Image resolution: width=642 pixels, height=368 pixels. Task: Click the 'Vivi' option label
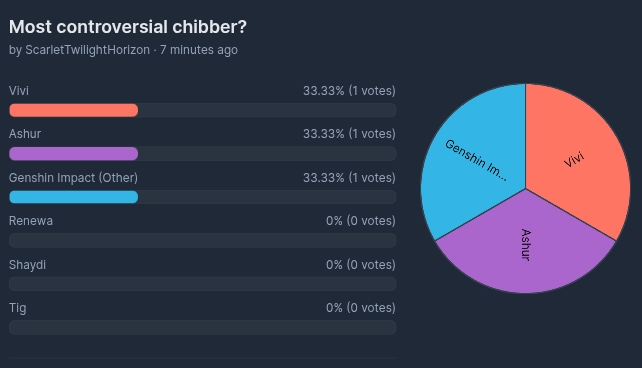click(x=19, y=90)
